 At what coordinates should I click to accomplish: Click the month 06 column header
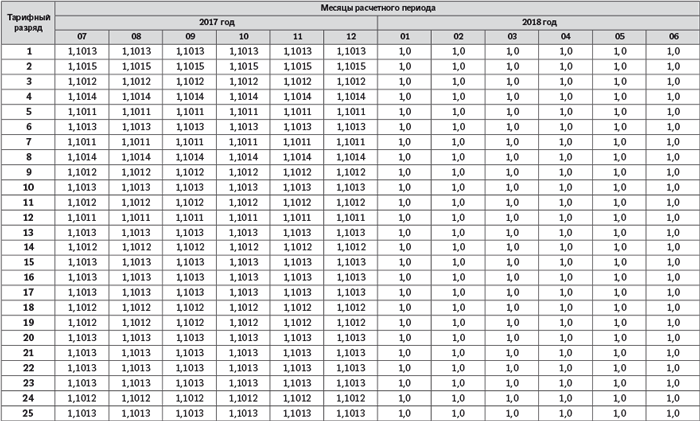click(672, 36)
